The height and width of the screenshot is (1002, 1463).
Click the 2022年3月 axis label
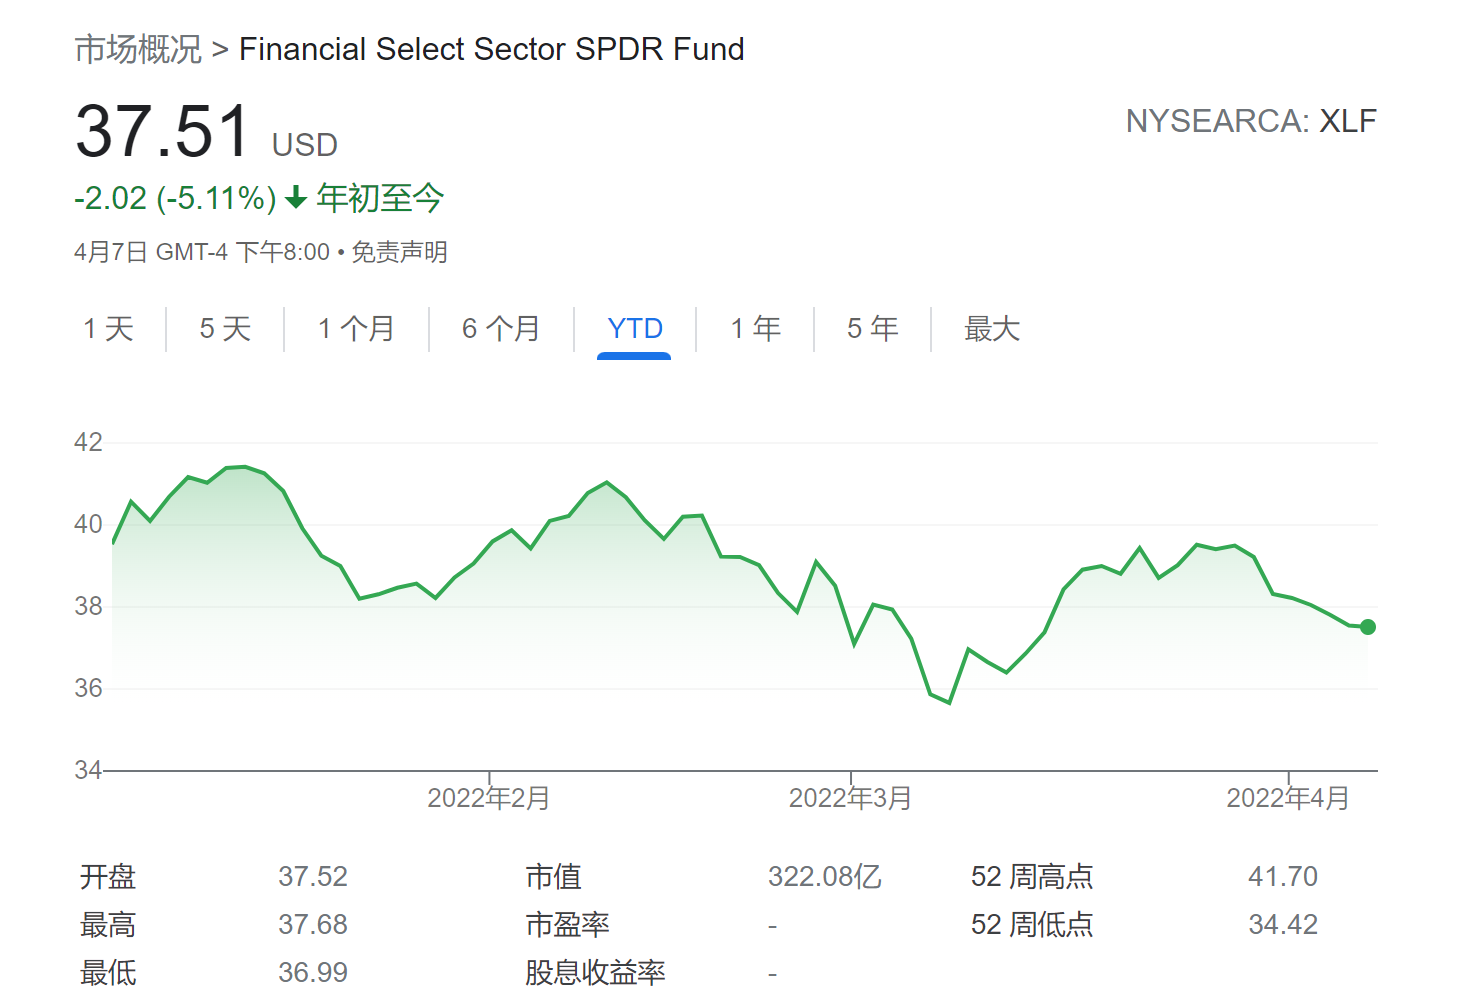tap(850, 798)
